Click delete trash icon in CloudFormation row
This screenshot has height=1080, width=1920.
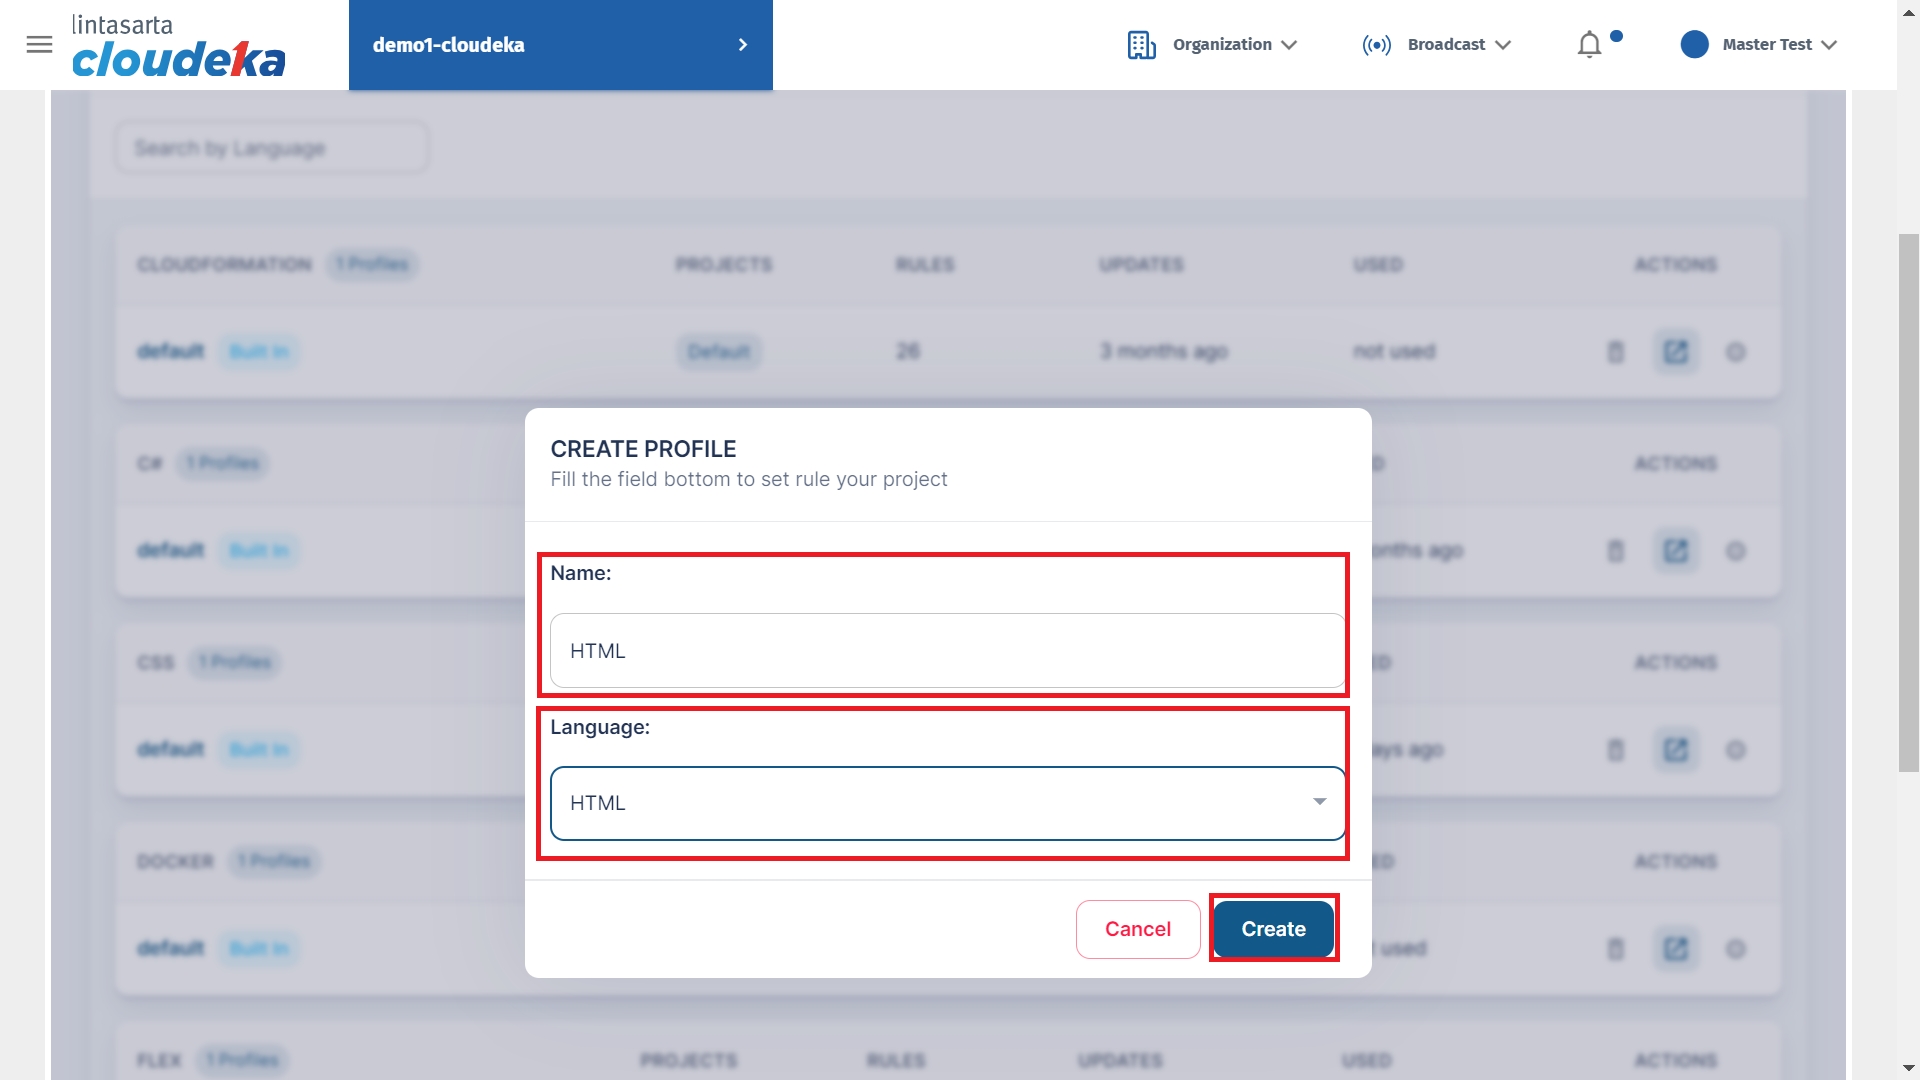(1615, 352)
